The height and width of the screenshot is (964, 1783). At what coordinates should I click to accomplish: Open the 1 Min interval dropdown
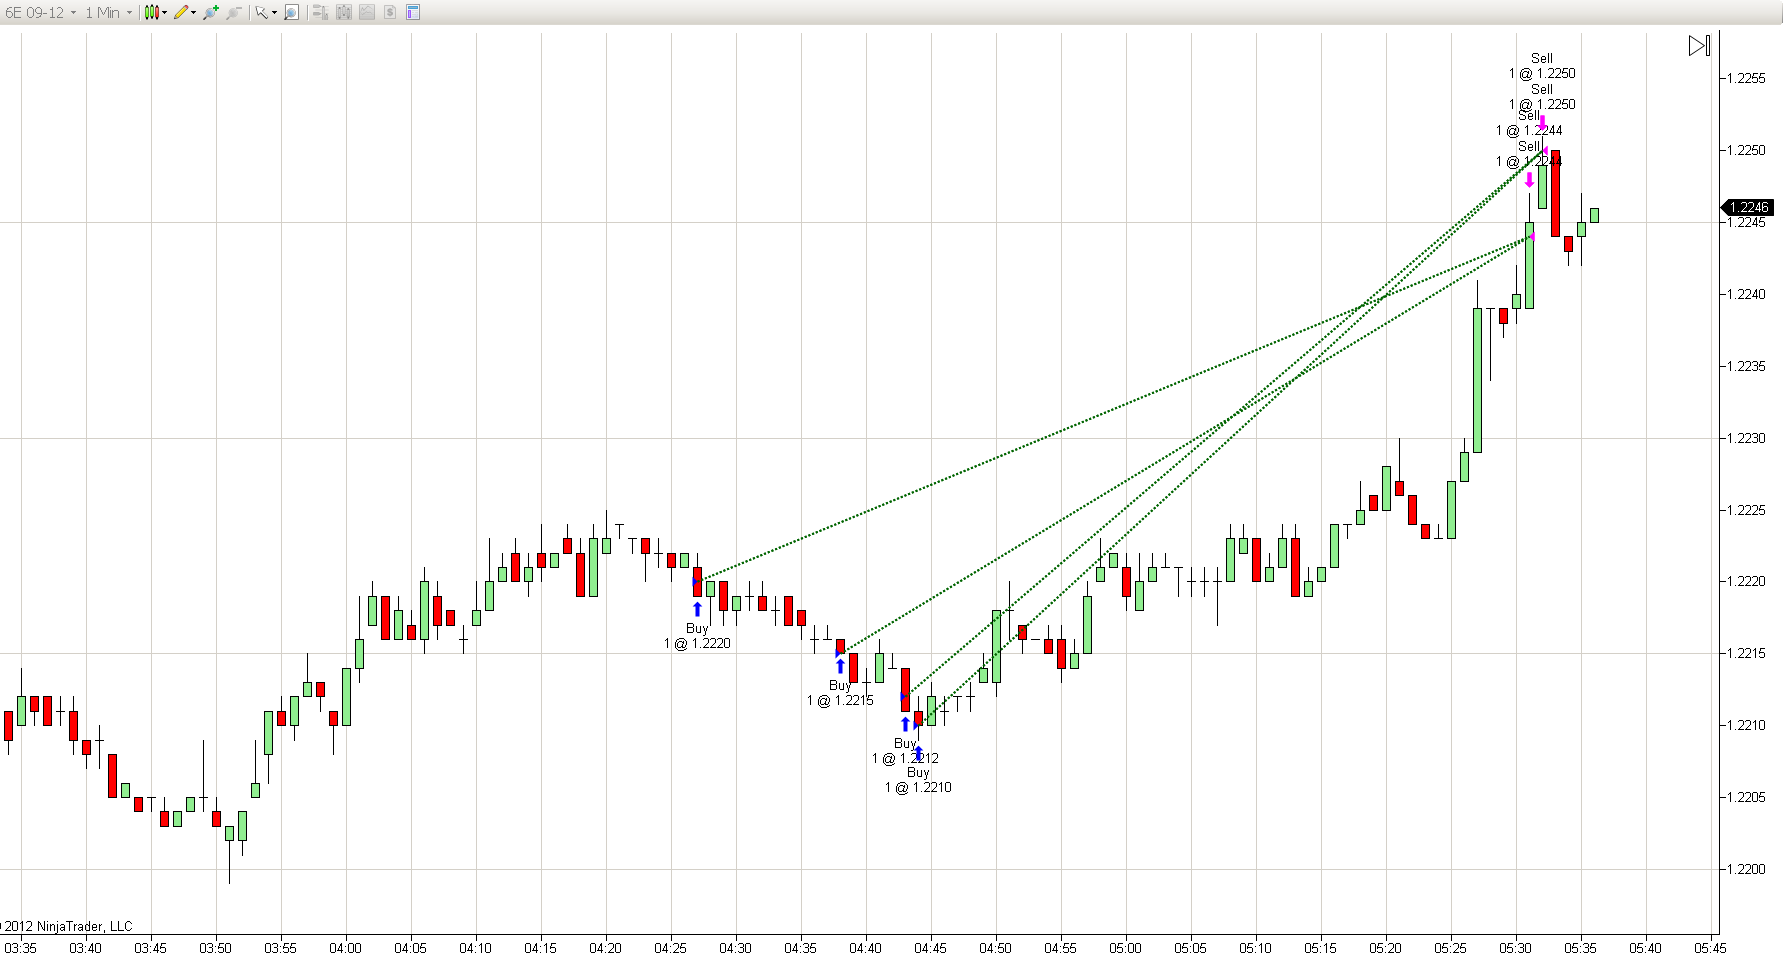point(108,13)
